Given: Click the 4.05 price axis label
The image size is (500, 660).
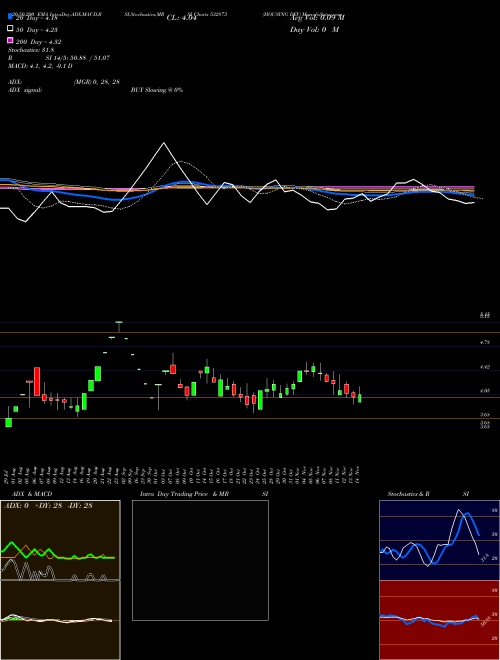Looking at the screenshot, I should pos(485,391).
